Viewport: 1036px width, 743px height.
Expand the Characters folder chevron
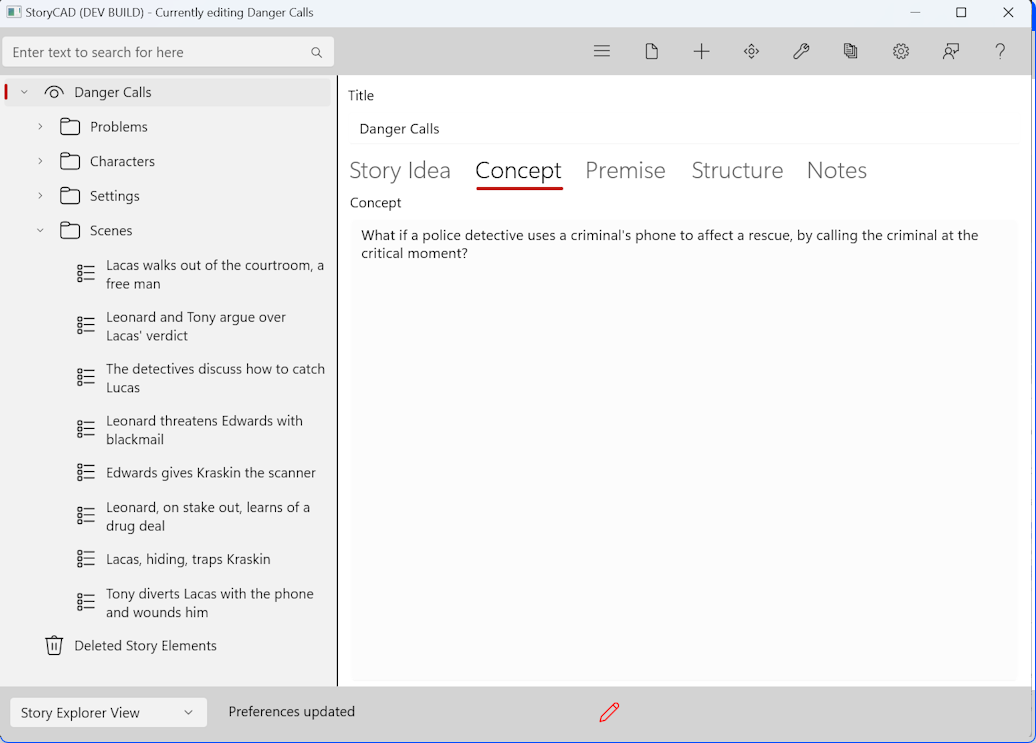(40, 161)
